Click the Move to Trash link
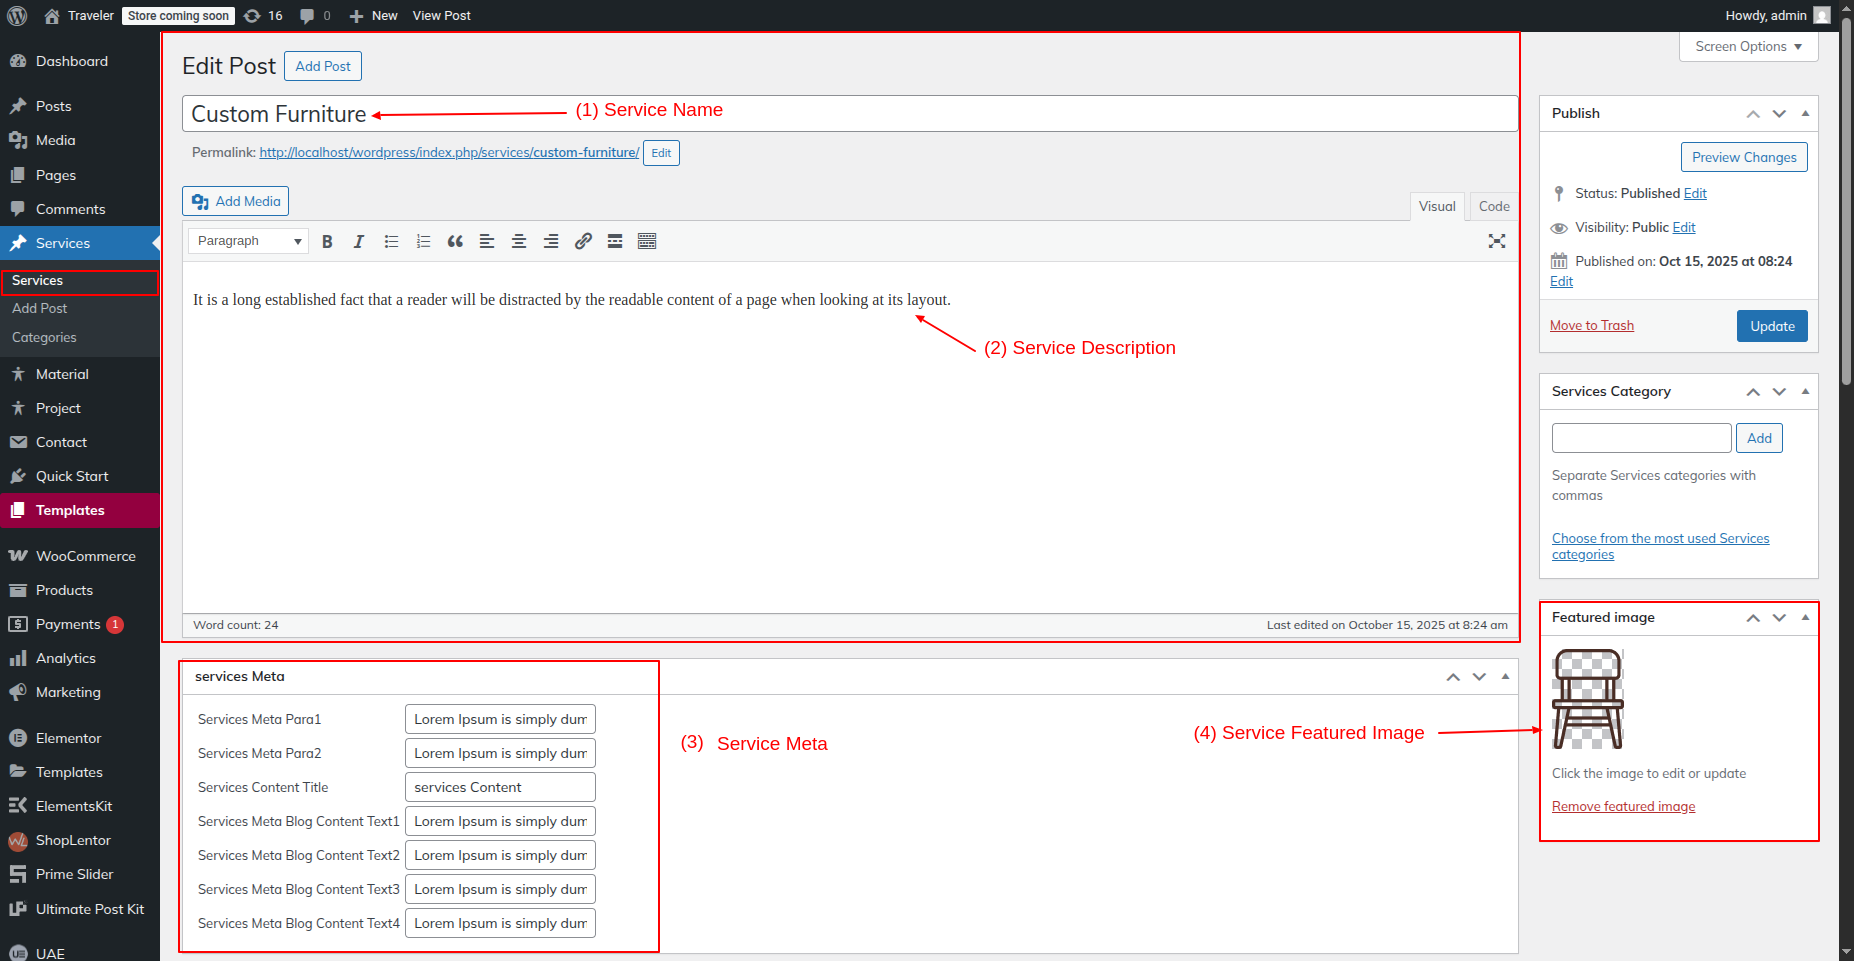This screenshot has height=961, width=1854. click(1591, 326)
